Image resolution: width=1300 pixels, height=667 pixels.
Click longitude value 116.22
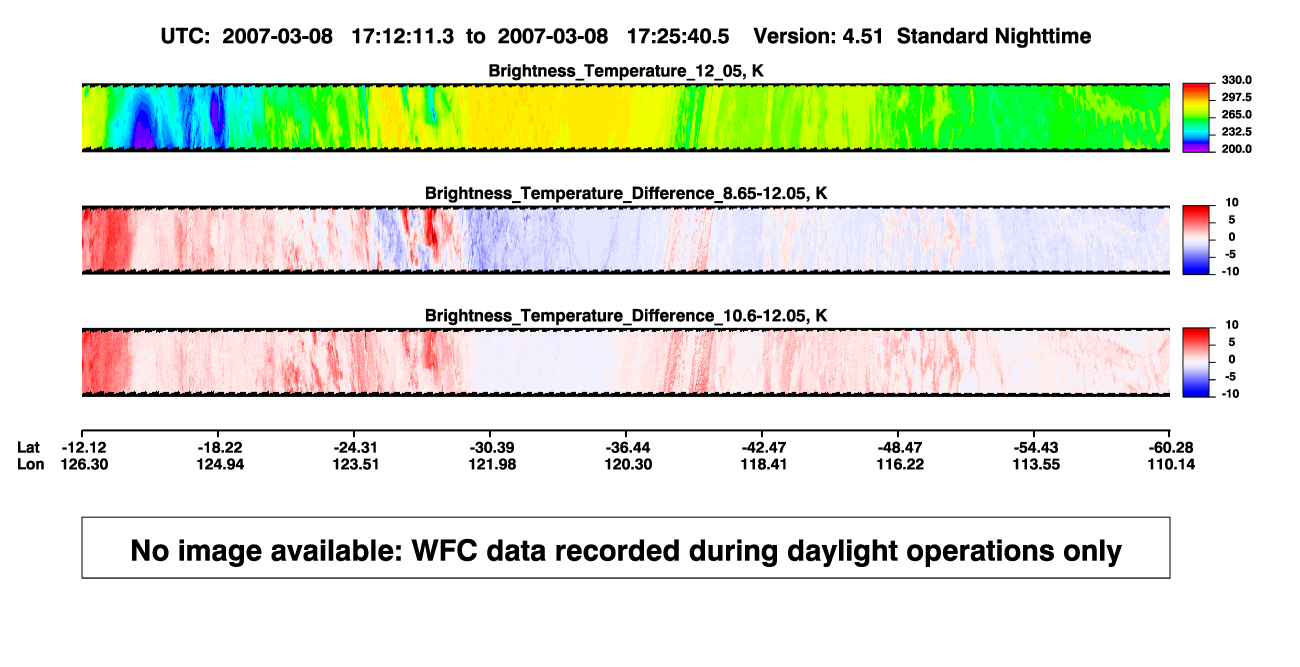(x=901, y=464)
